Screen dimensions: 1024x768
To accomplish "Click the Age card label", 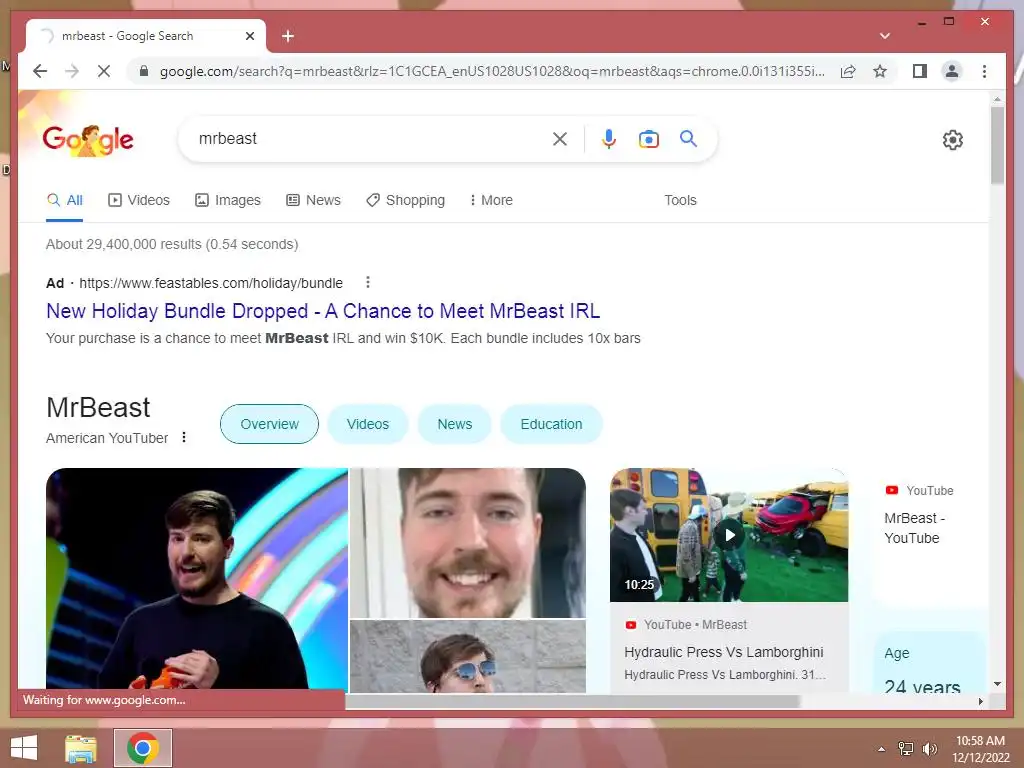I will [x=897, y=653].
